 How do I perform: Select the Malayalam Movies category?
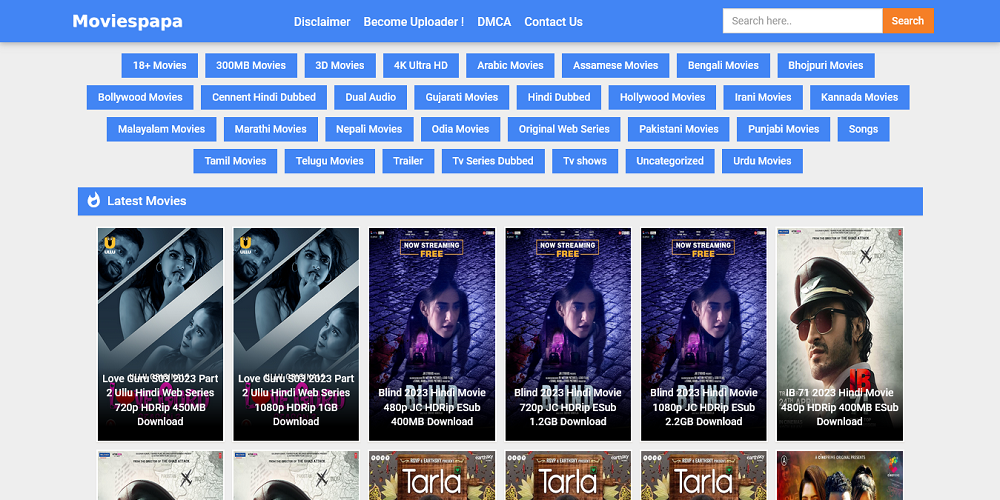(x=161, y=129)
